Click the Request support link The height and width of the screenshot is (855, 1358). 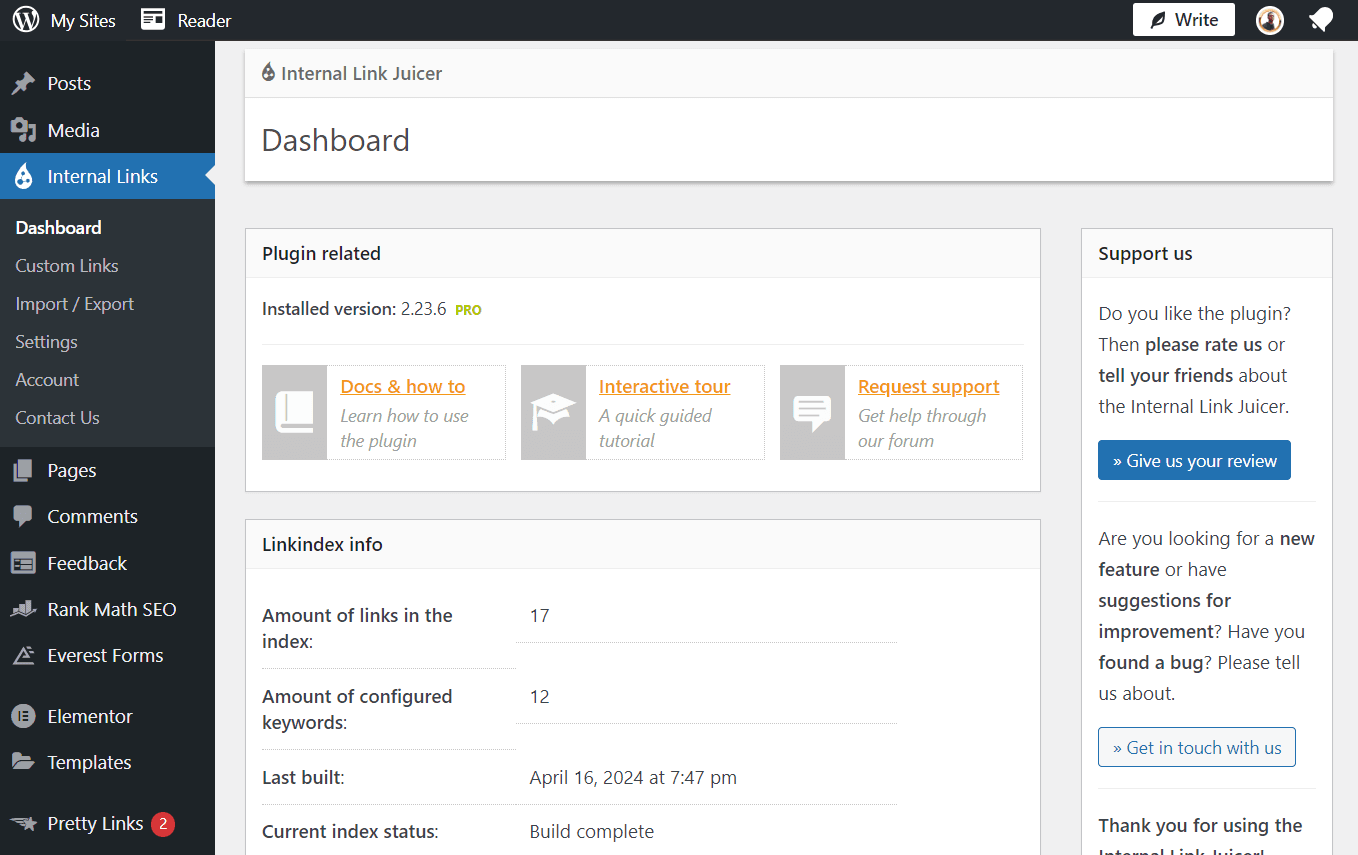coord(929,387)
